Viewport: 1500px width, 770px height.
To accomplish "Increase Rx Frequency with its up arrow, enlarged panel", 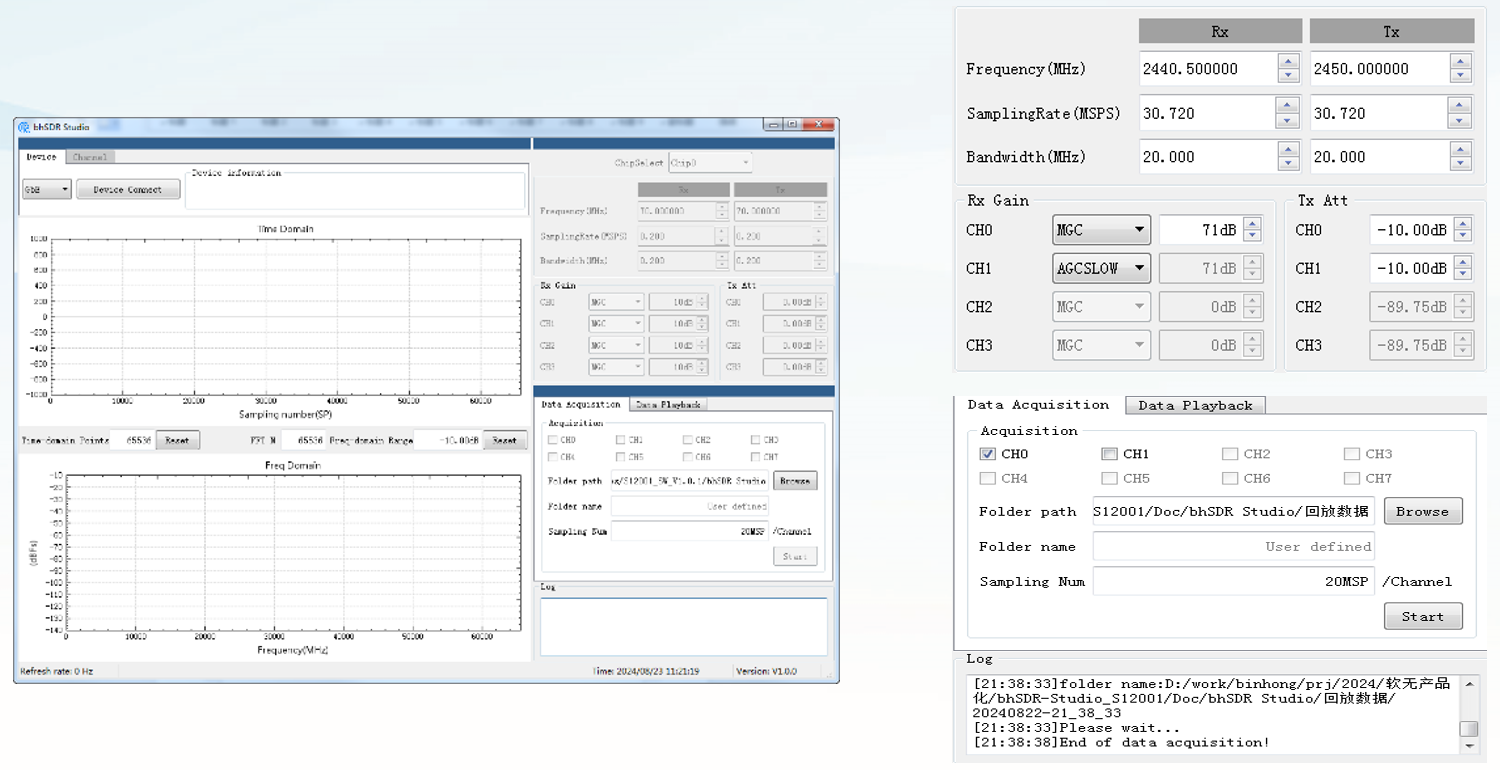I will pyautogui.click(x=1289, y=61).
